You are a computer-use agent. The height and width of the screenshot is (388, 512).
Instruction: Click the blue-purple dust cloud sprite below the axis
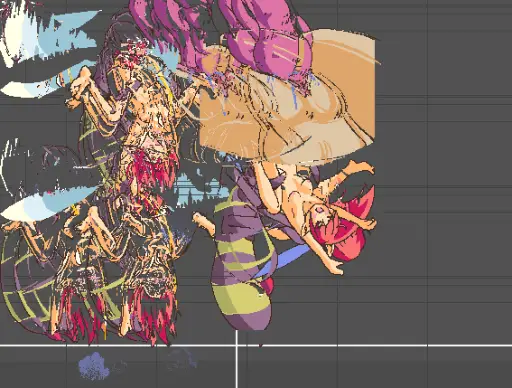pos(94,367)
